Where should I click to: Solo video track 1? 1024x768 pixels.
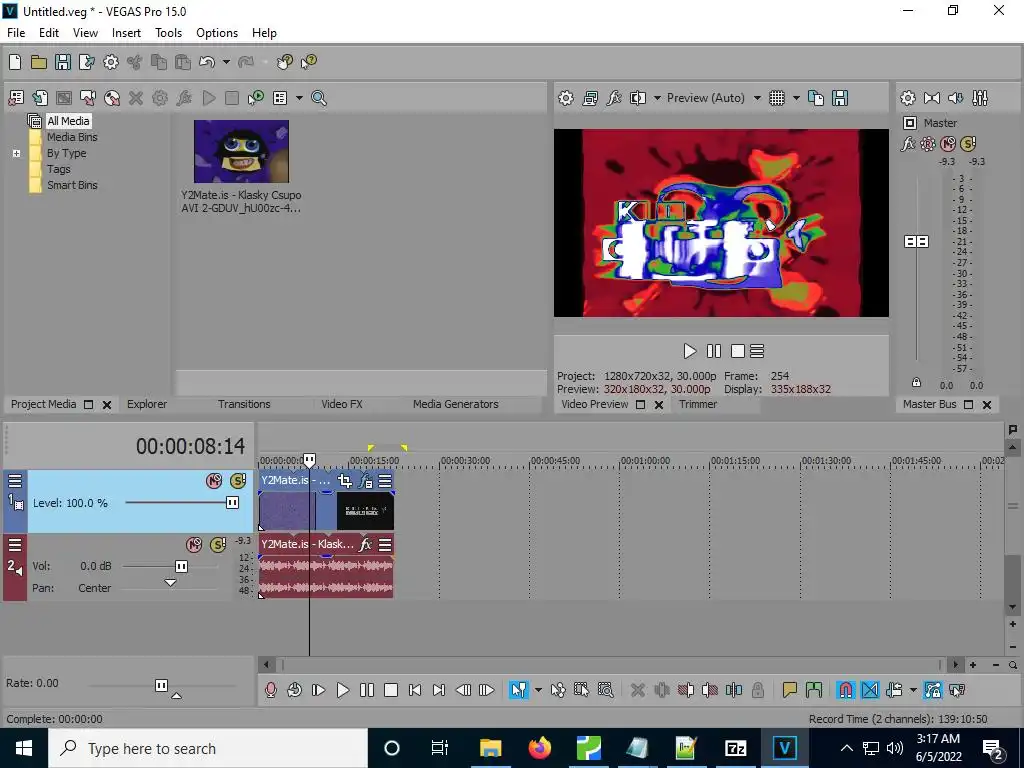click(238, 481)
